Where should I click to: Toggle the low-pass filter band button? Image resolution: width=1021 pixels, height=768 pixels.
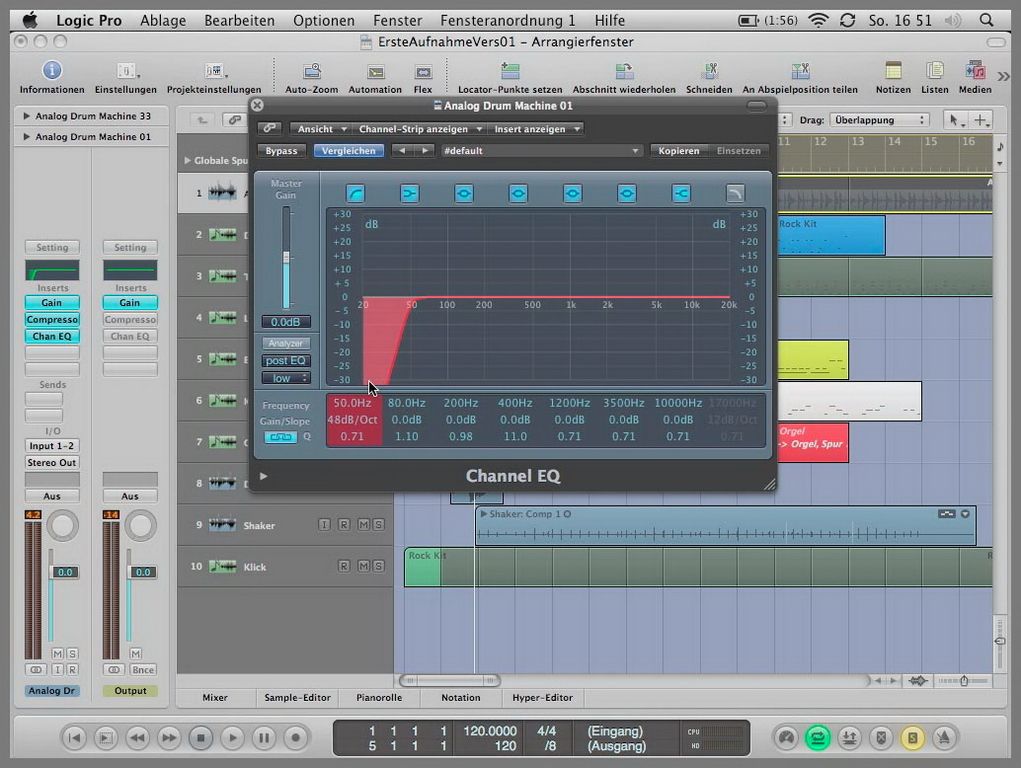point(735,193)
